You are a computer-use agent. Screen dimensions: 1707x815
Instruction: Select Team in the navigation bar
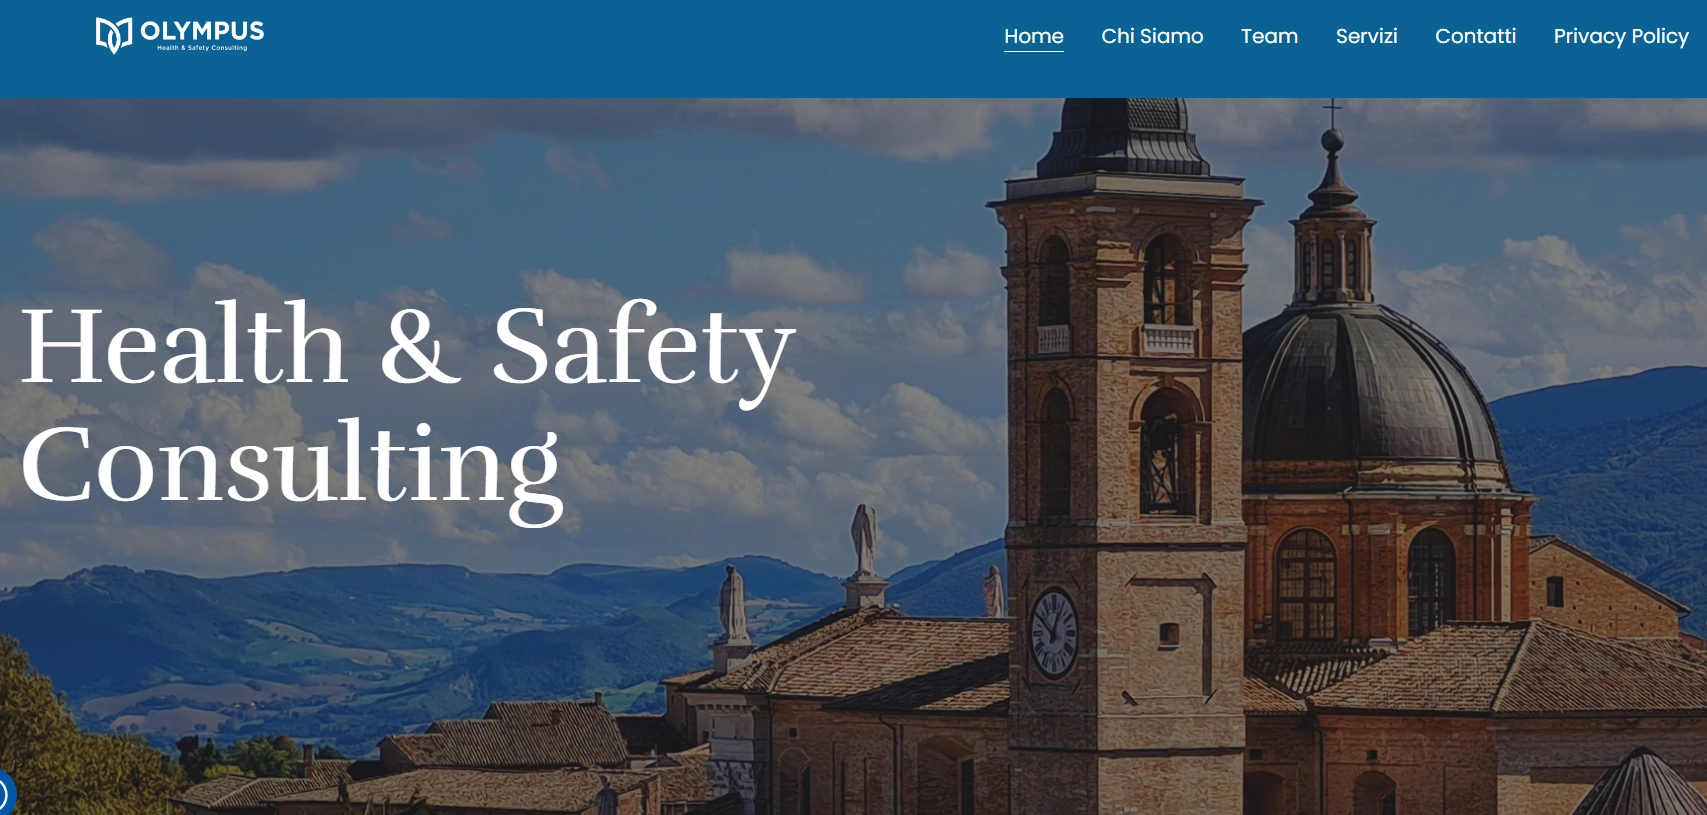coord(1269,36)
